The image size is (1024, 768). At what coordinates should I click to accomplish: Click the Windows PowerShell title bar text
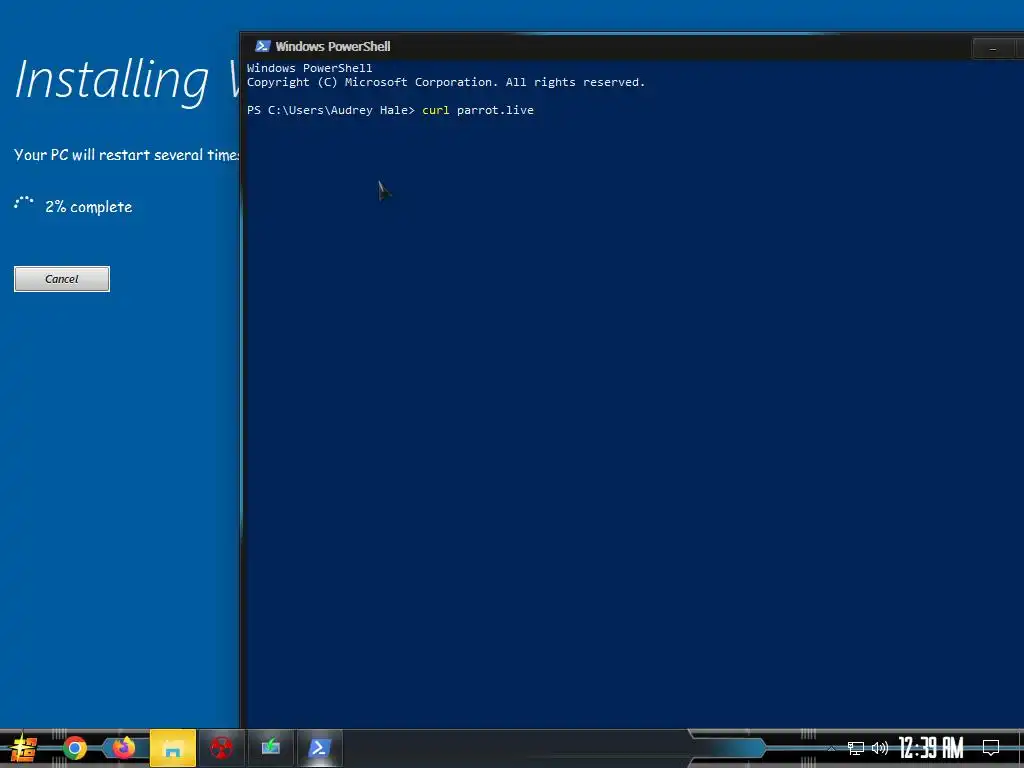pos(332,46)
